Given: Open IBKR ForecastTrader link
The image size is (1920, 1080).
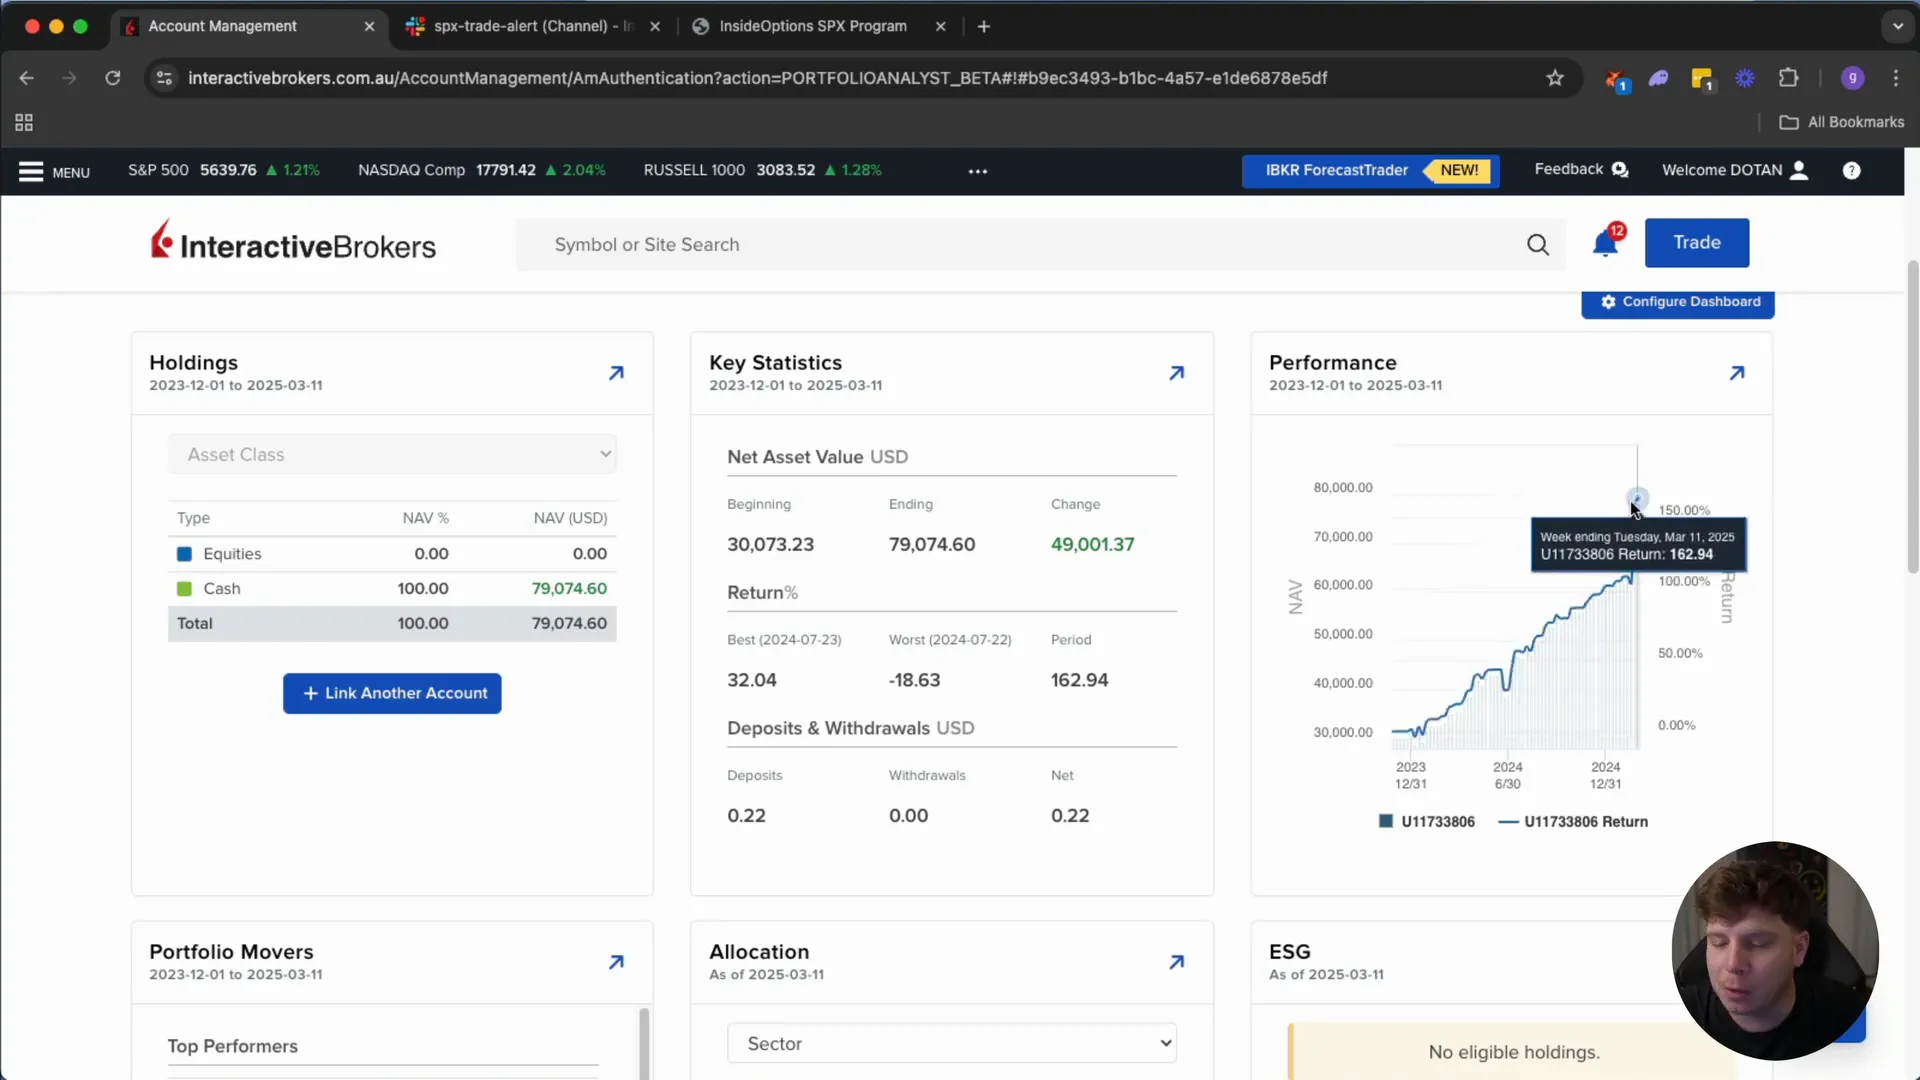Looking at the screenshot, I should tap(1370, 171).
